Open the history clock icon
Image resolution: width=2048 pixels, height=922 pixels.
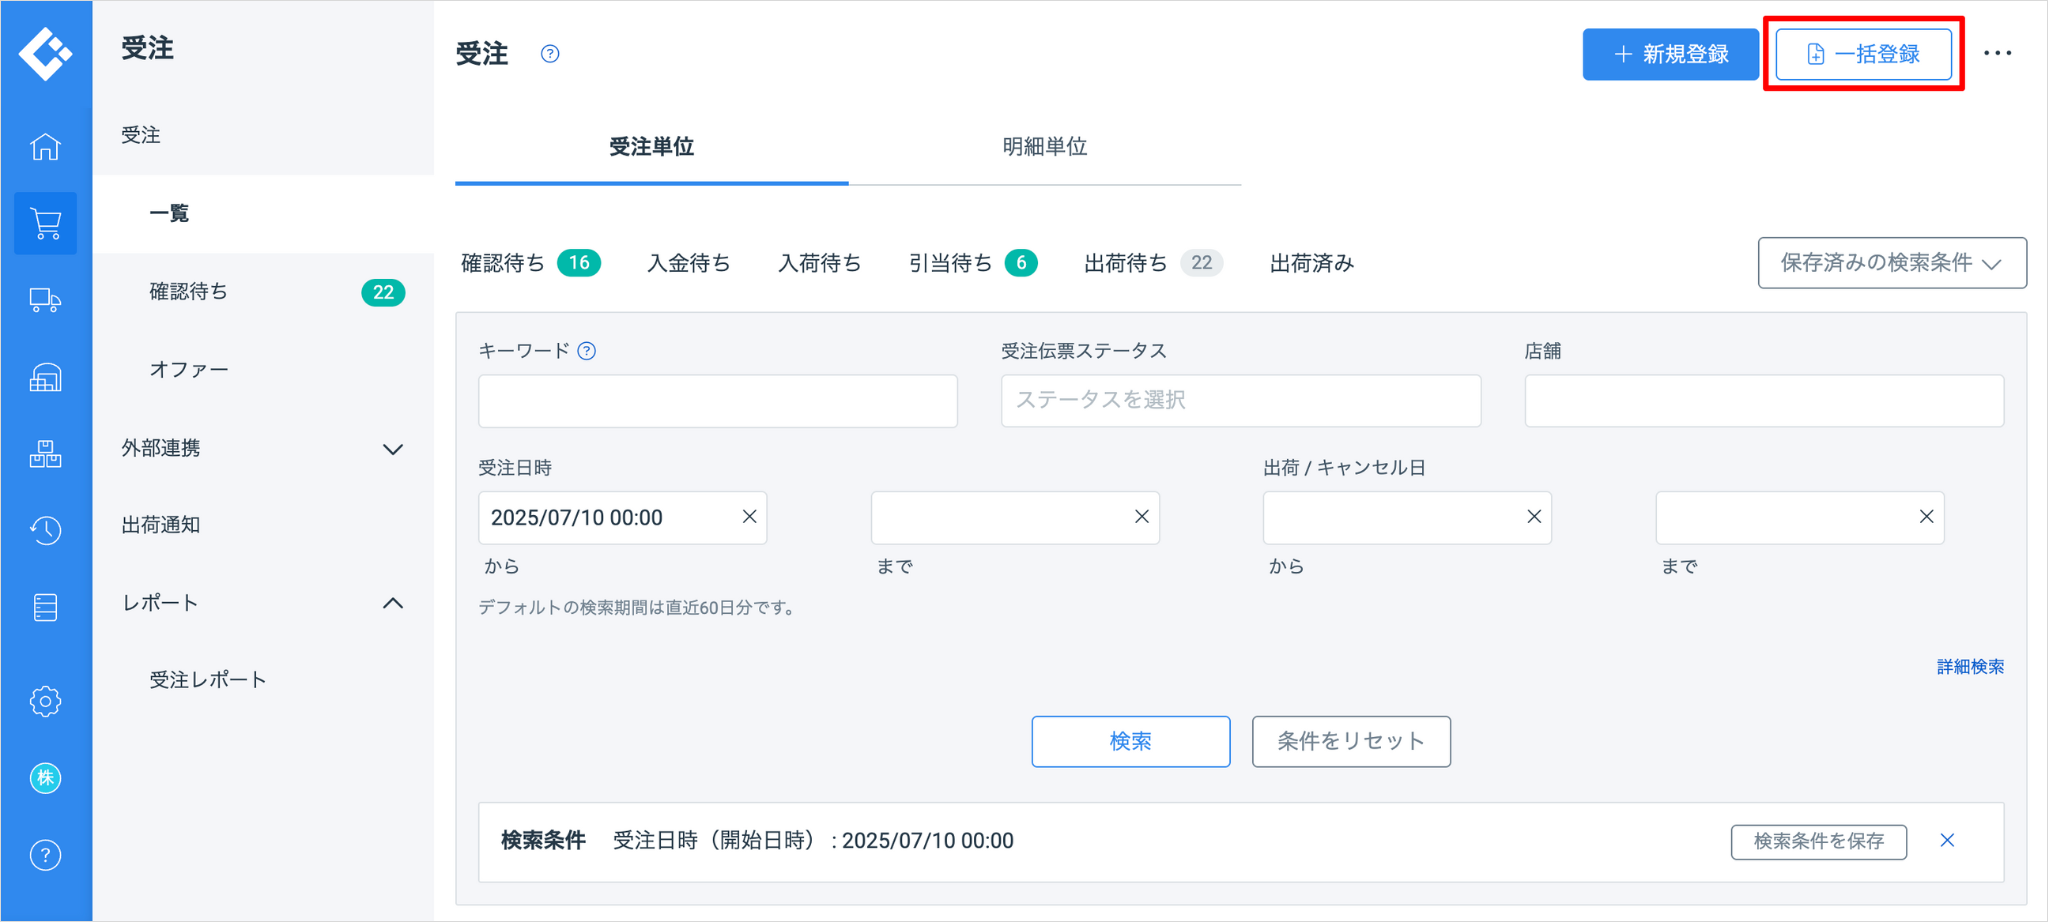click(x=45, y=530)
